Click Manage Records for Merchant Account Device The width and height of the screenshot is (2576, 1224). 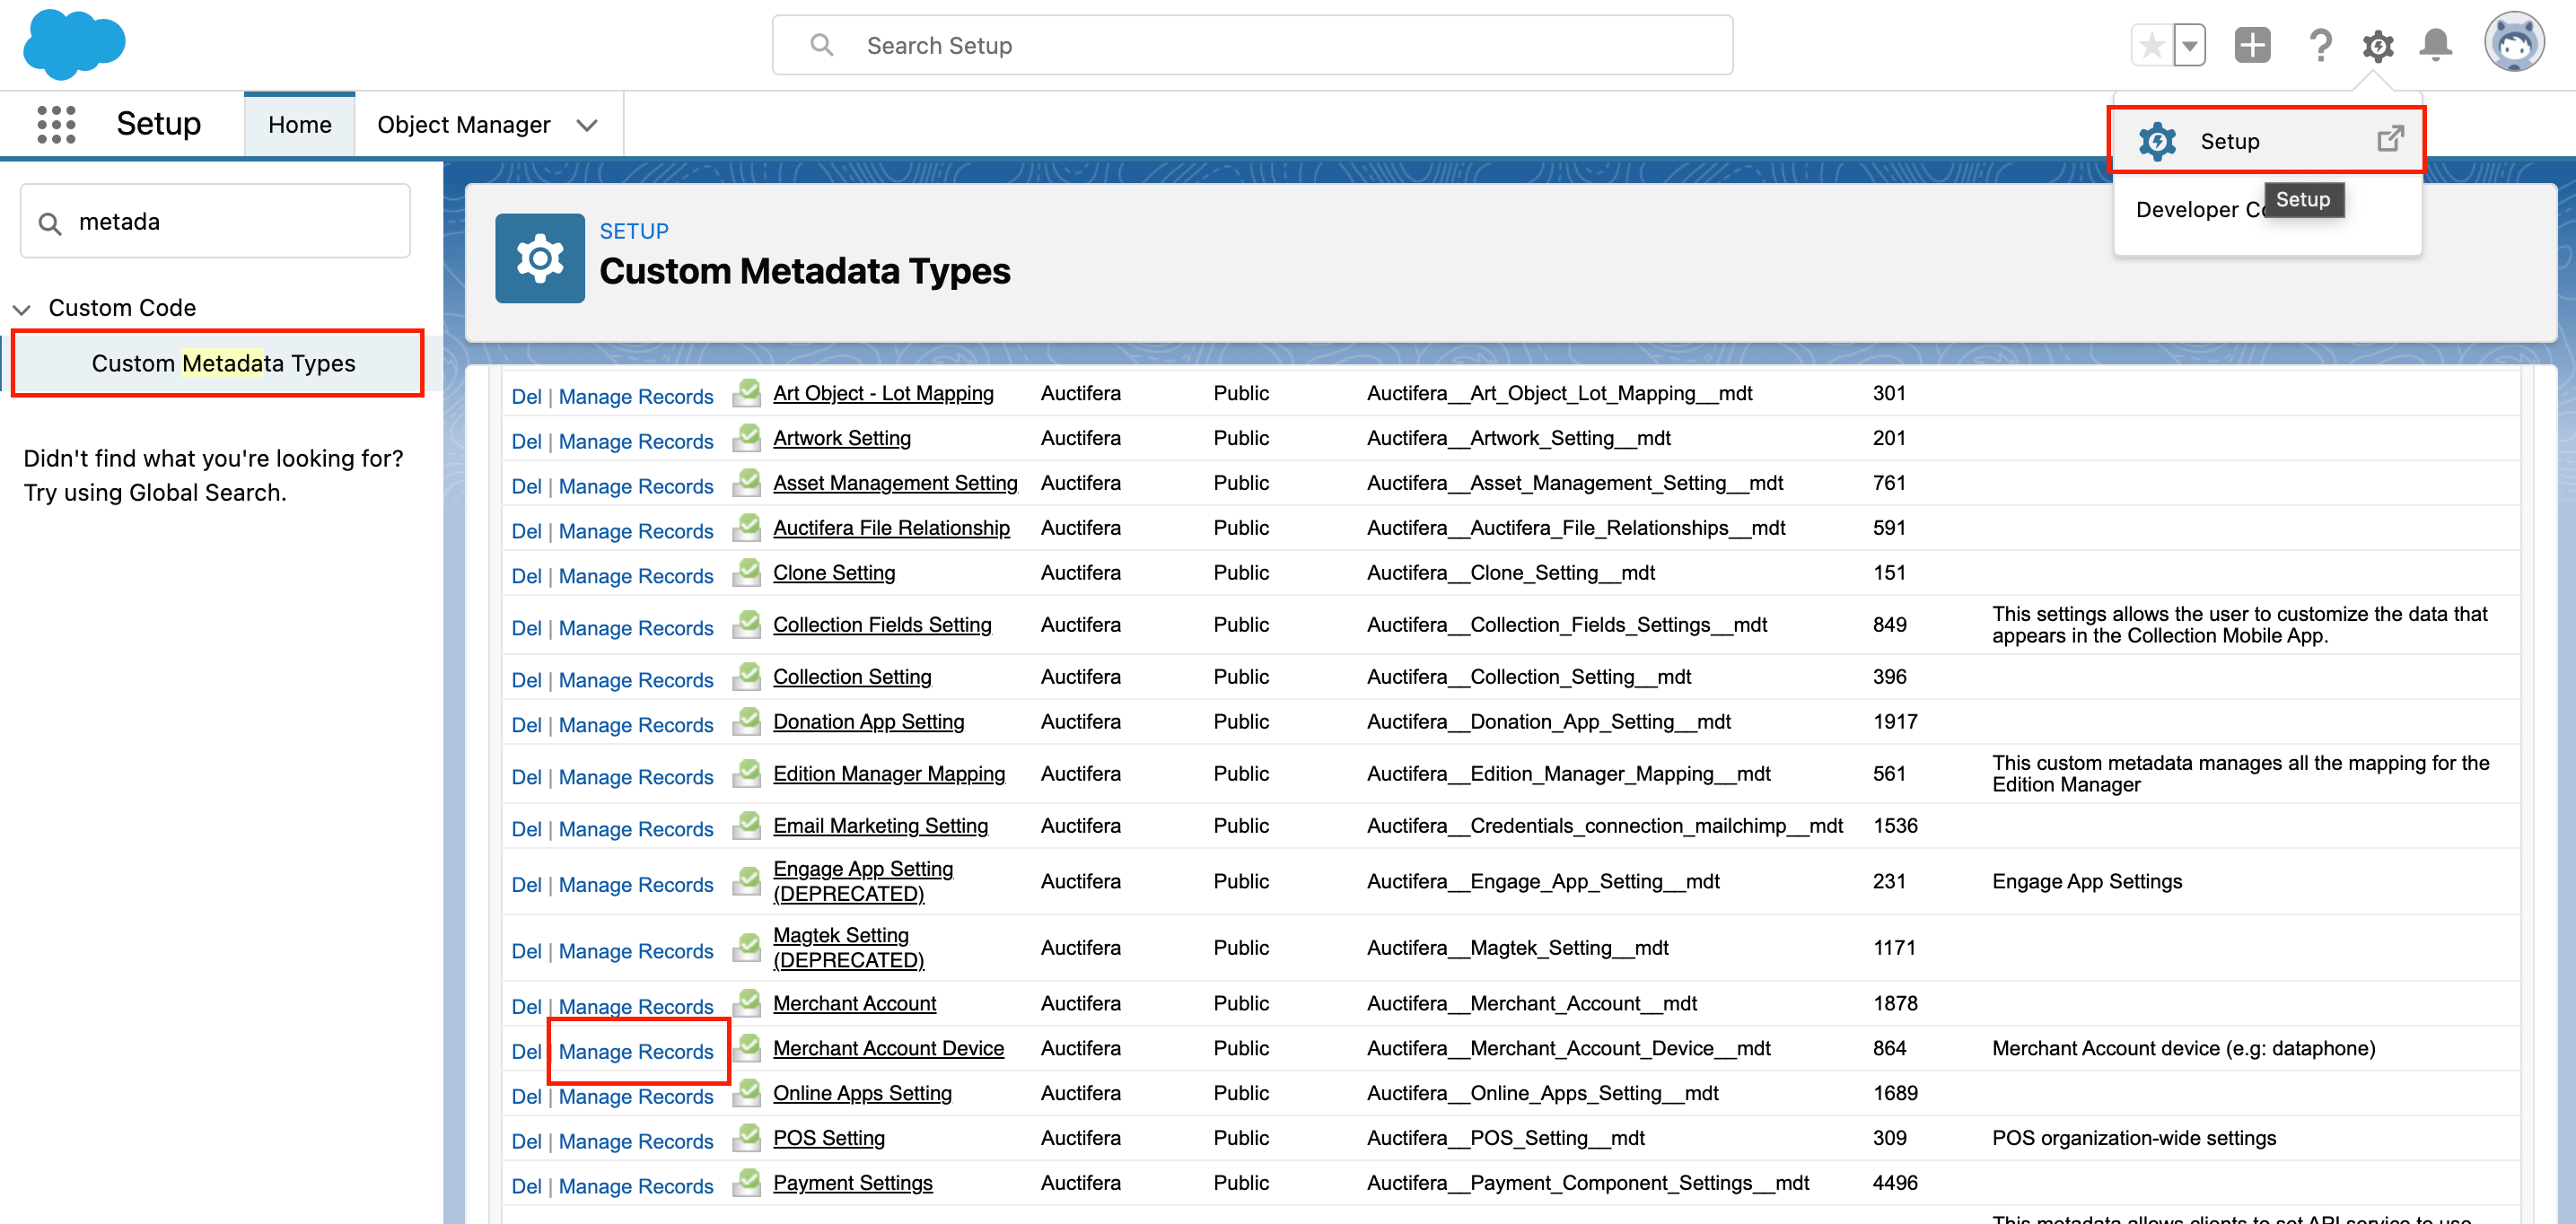pyautogui.click(x=636, y=1051)
